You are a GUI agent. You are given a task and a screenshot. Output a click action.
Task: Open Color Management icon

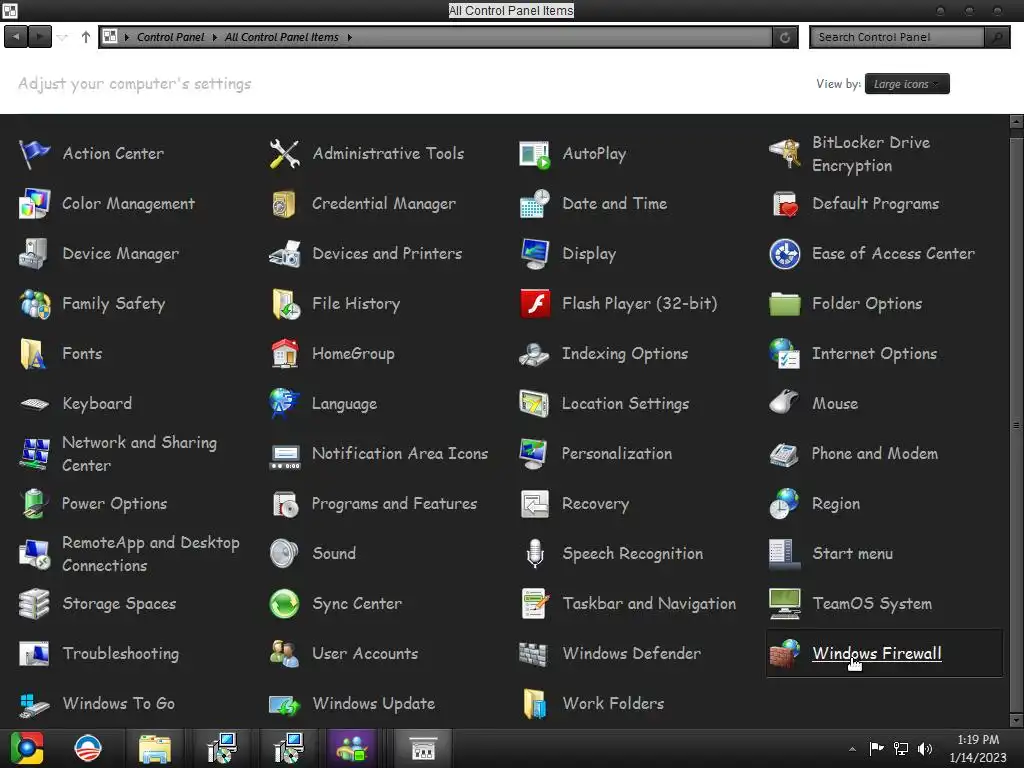click(34, 204)
